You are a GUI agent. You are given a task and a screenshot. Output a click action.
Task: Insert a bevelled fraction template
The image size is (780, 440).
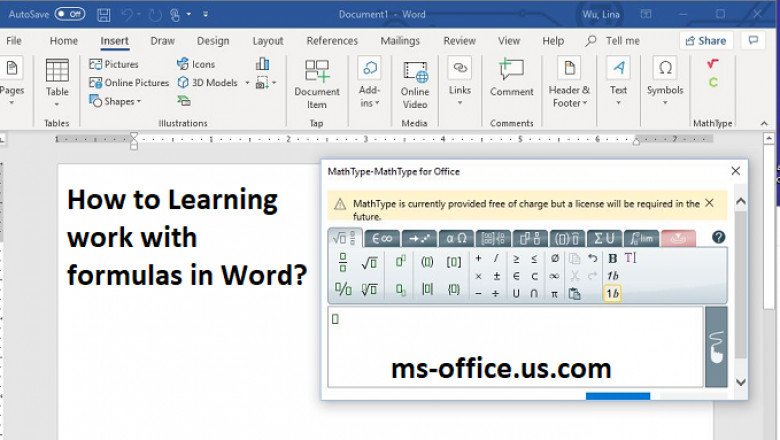coord(343,289)
